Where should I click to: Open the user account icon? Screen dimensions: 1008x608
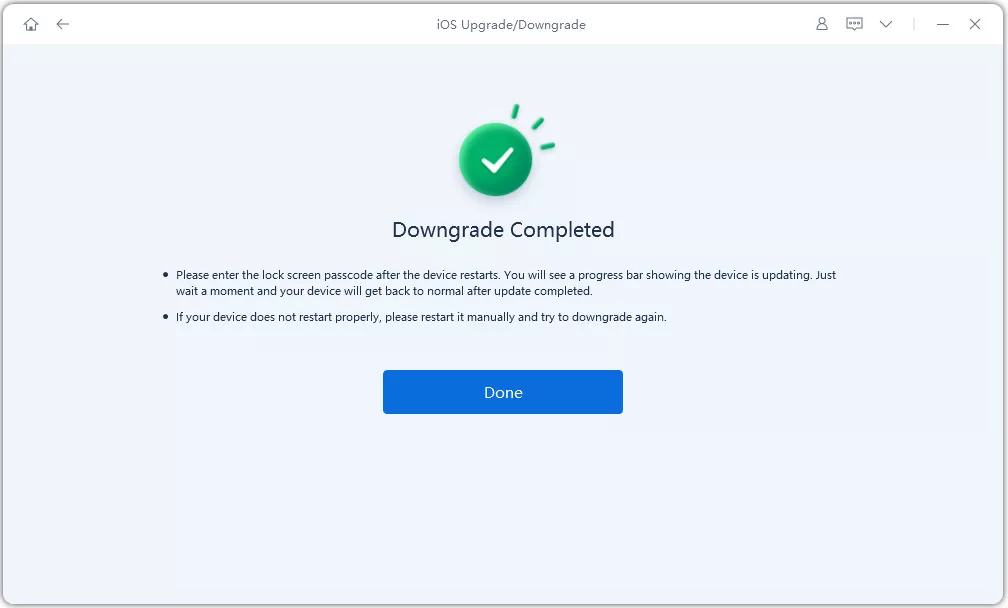tap(822, 24)
